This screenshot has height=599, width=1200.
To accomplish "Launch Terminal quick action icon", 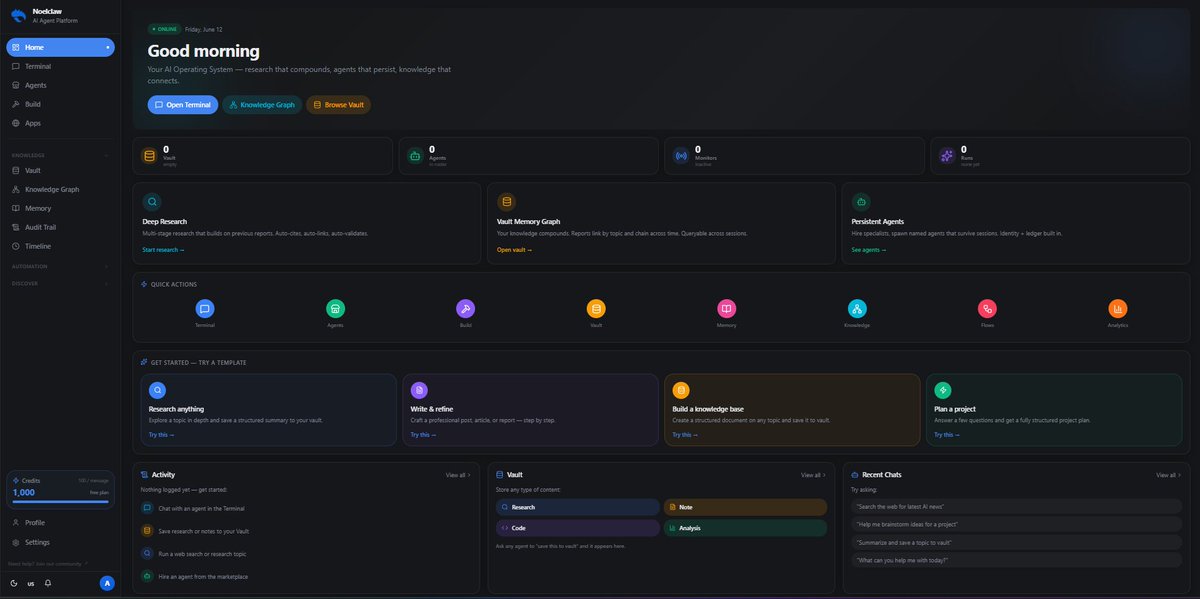I will (205, 309).
